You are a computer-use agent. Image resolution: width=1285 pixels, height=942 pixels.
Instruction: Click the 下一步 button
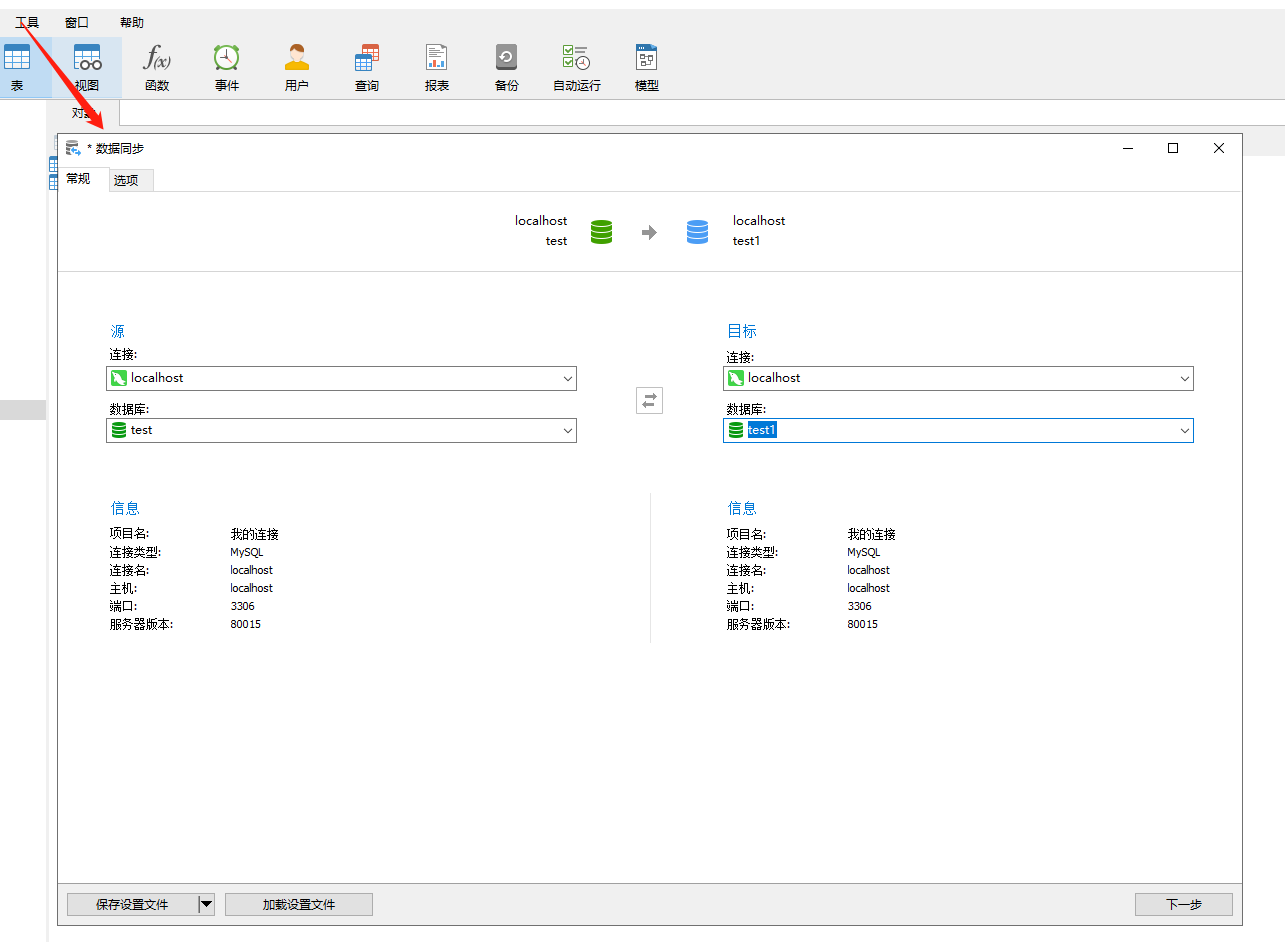(1184, 904)
